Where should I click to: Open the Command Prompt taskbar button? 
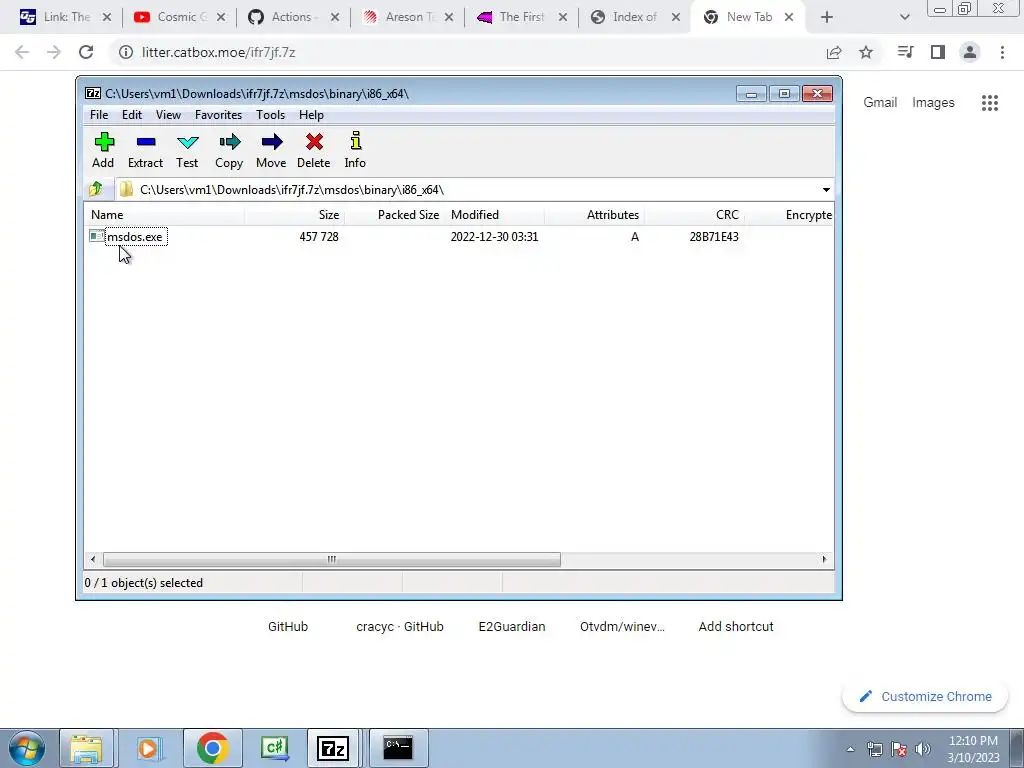click(x=398, y=748)
